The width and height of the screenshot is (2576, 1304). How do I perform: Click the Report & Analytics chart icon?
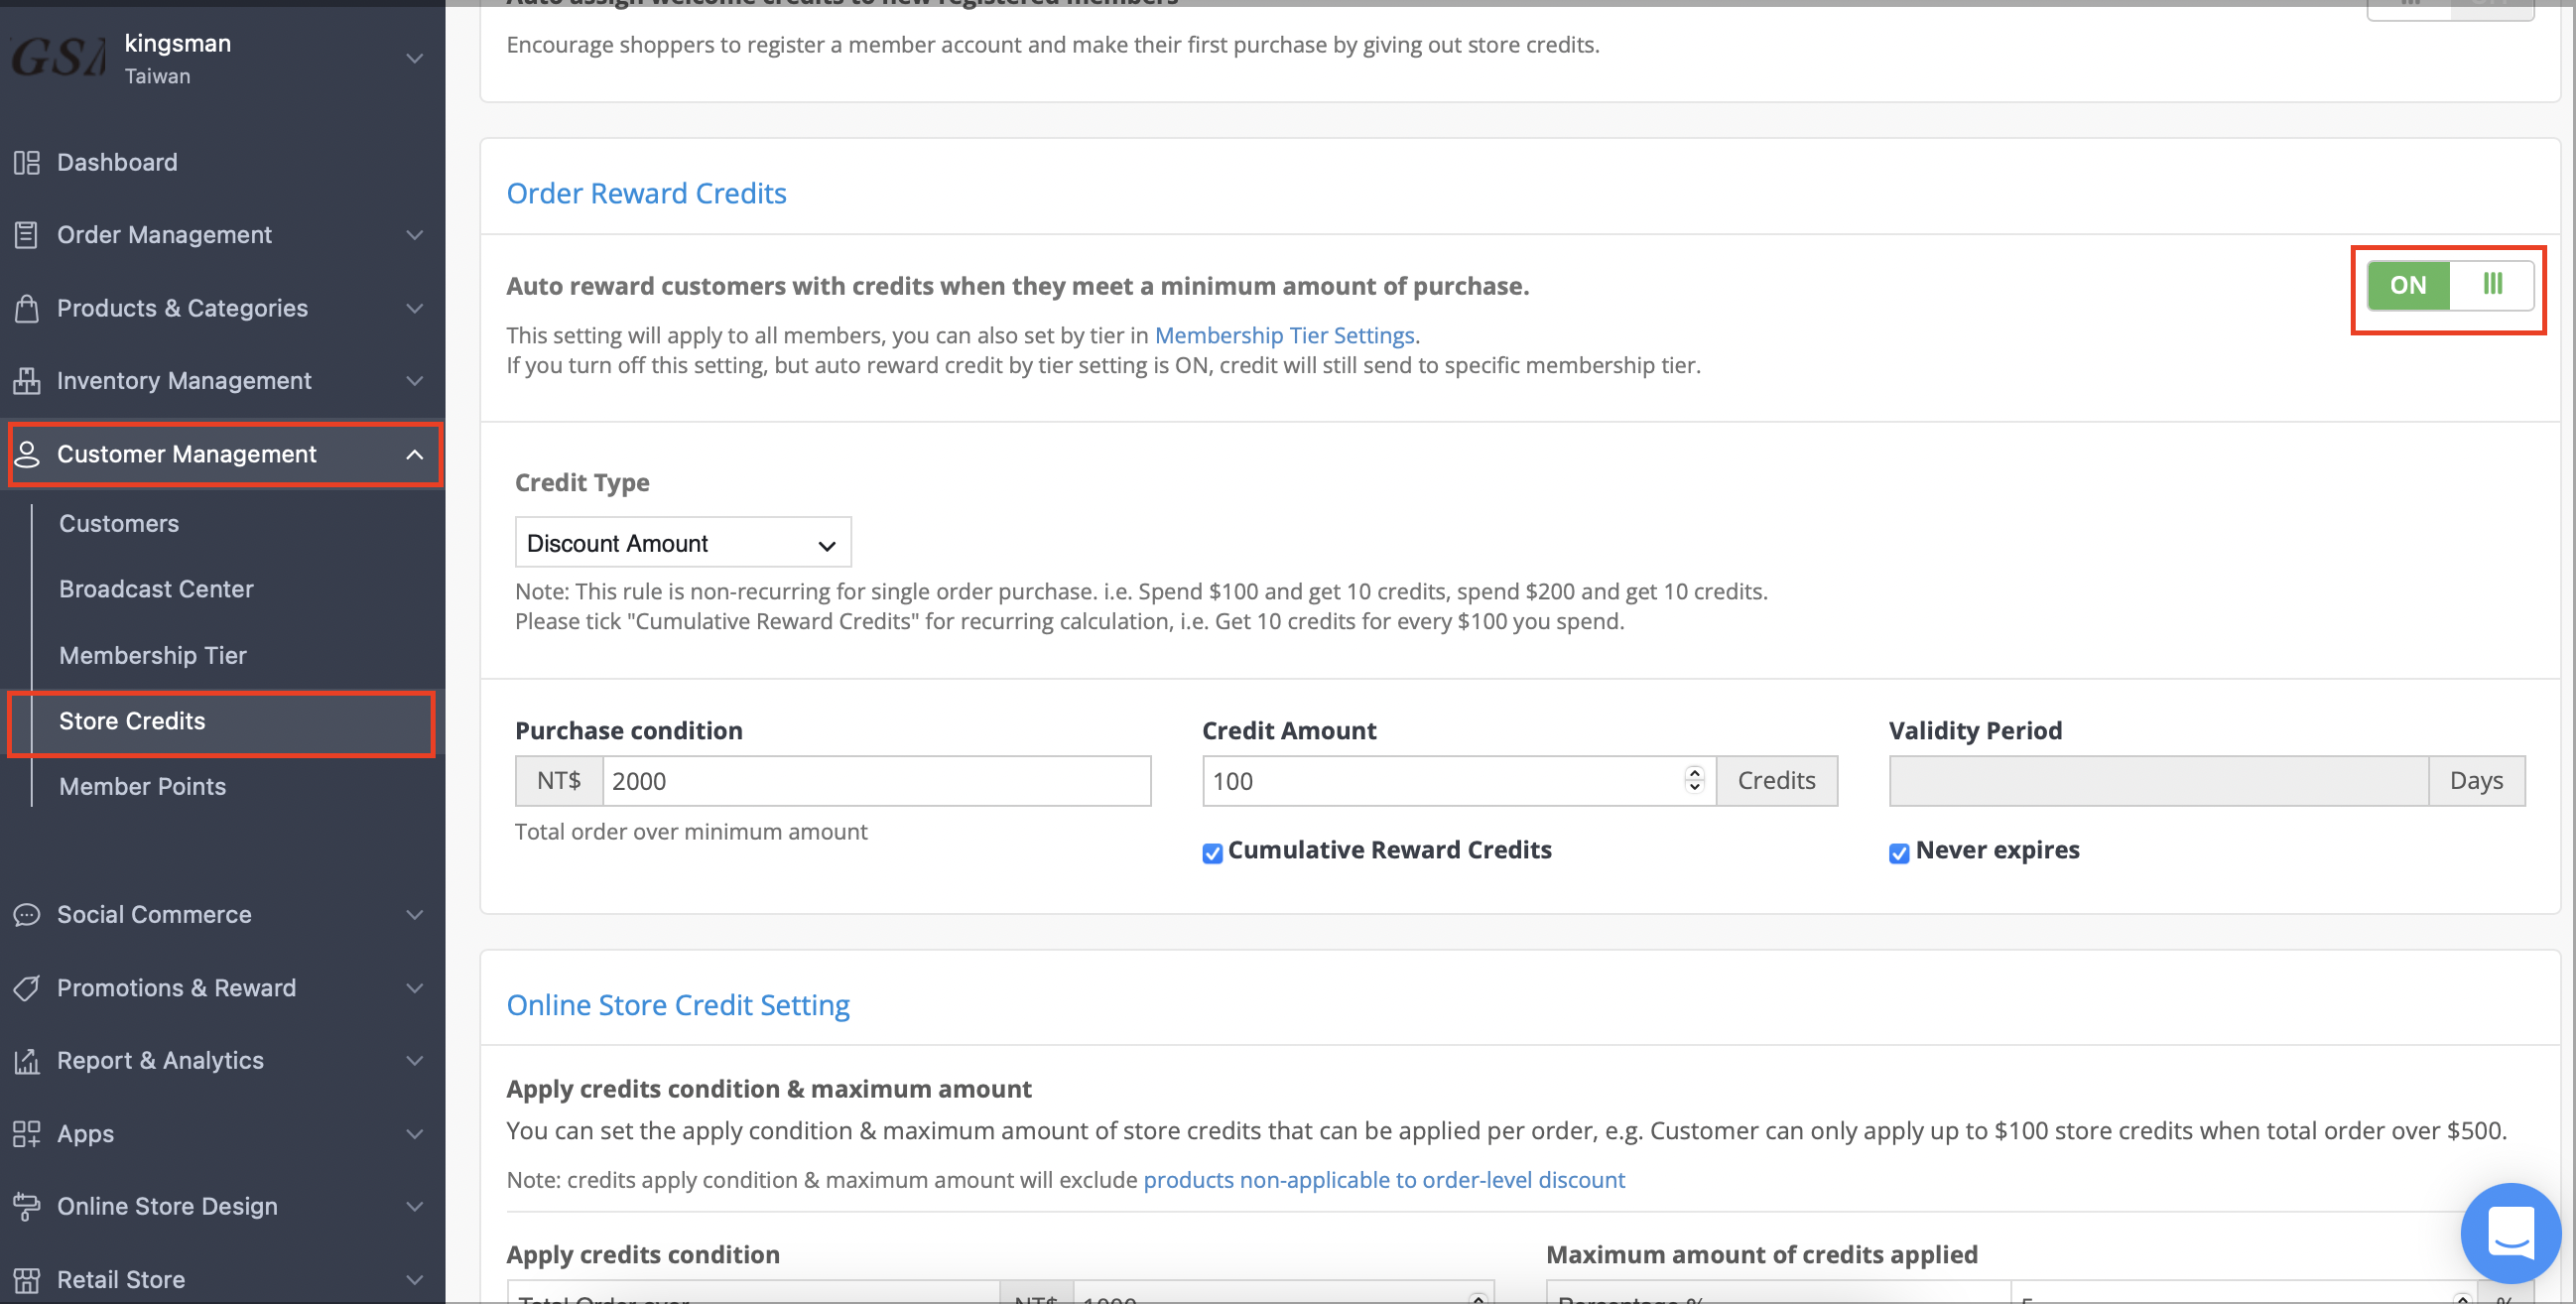(x=27, y=1060)
